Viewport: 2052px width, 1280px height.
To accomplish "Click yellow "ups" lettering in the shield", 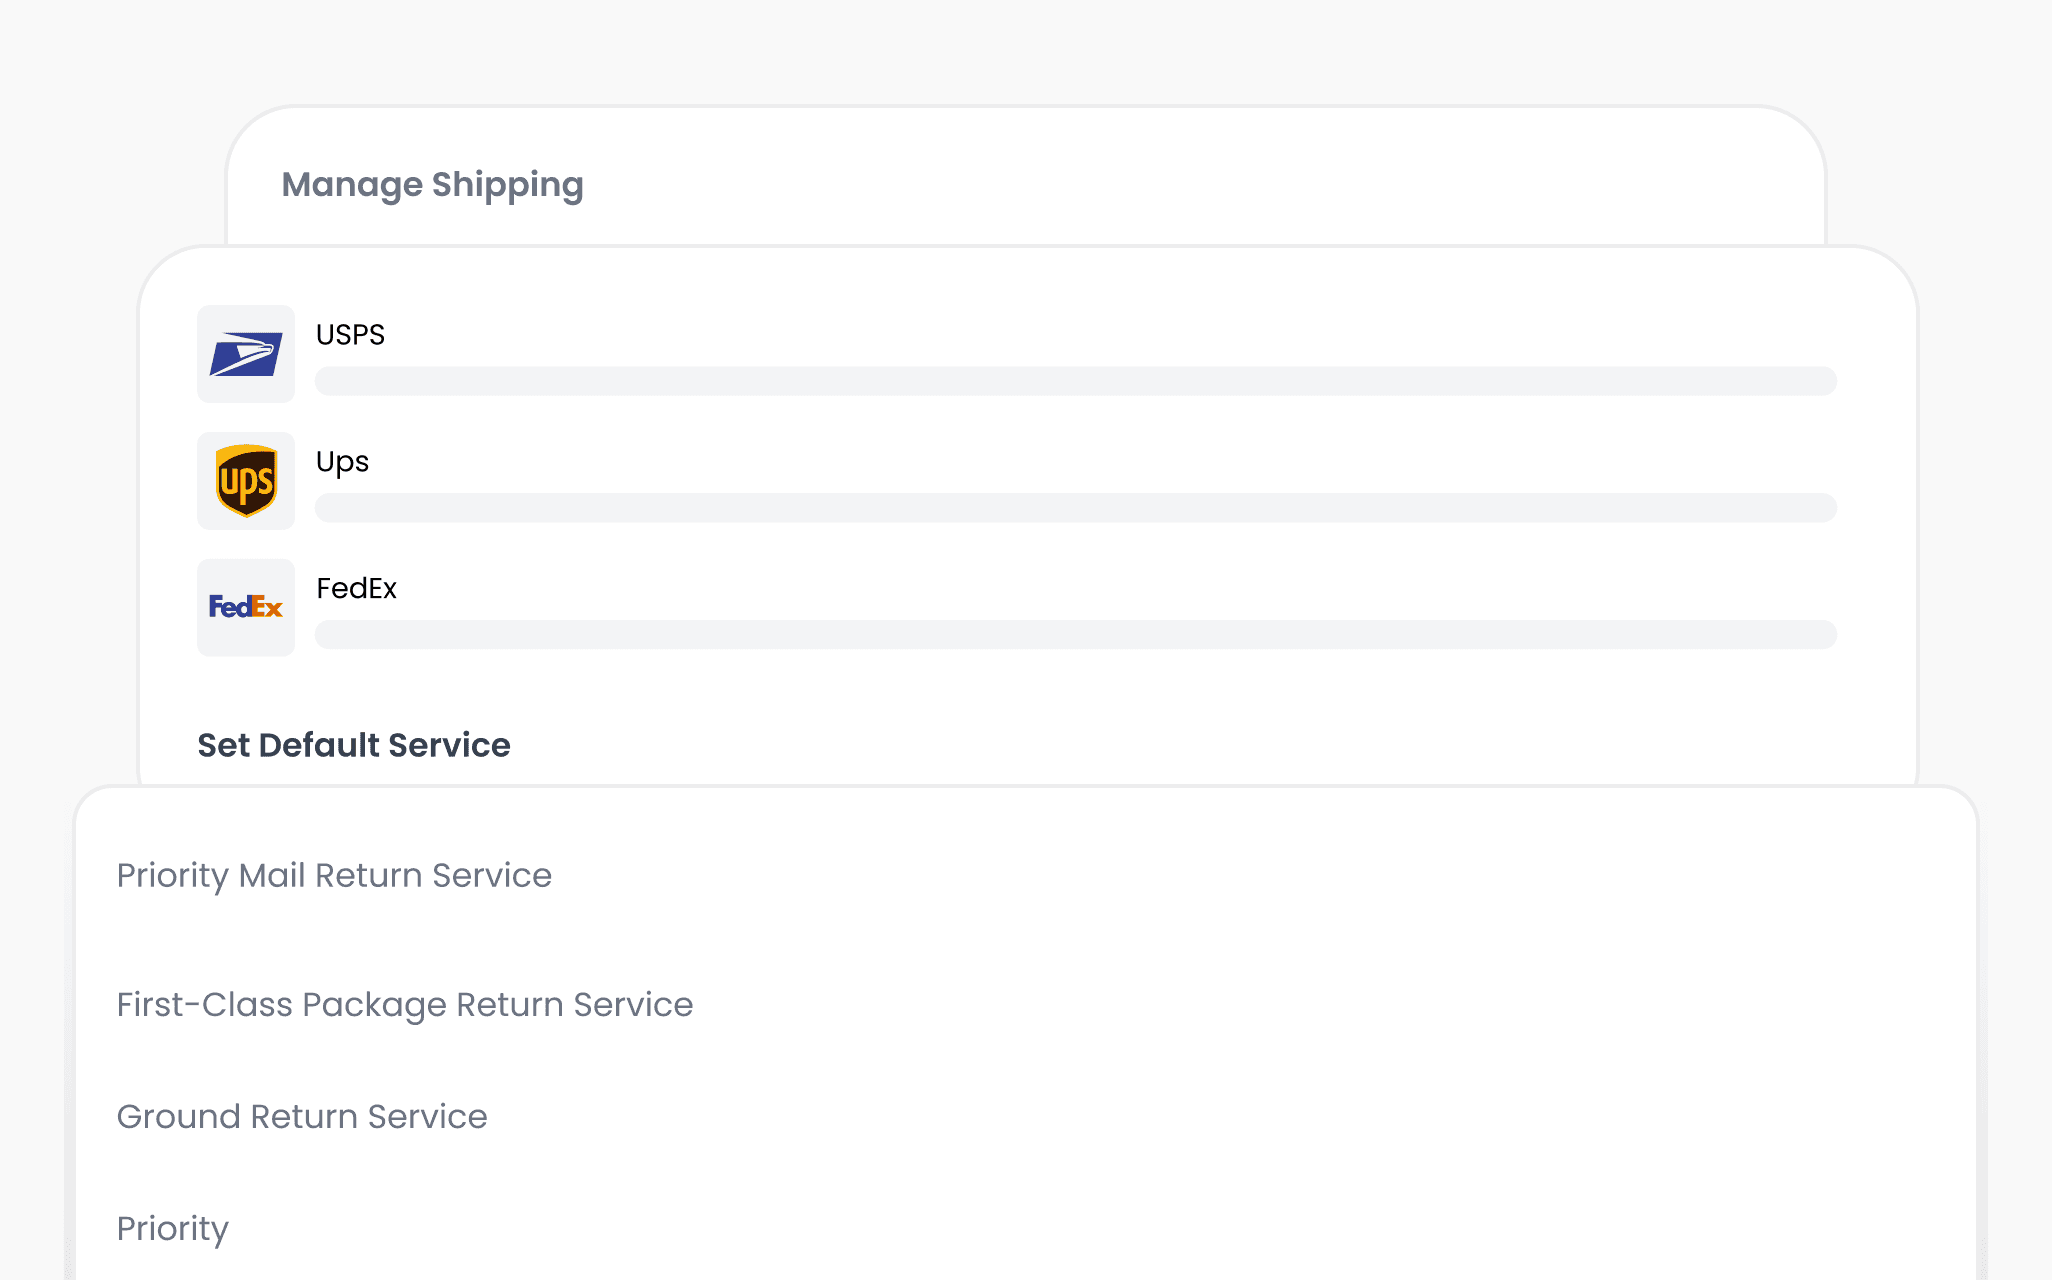I will (246, 483).
